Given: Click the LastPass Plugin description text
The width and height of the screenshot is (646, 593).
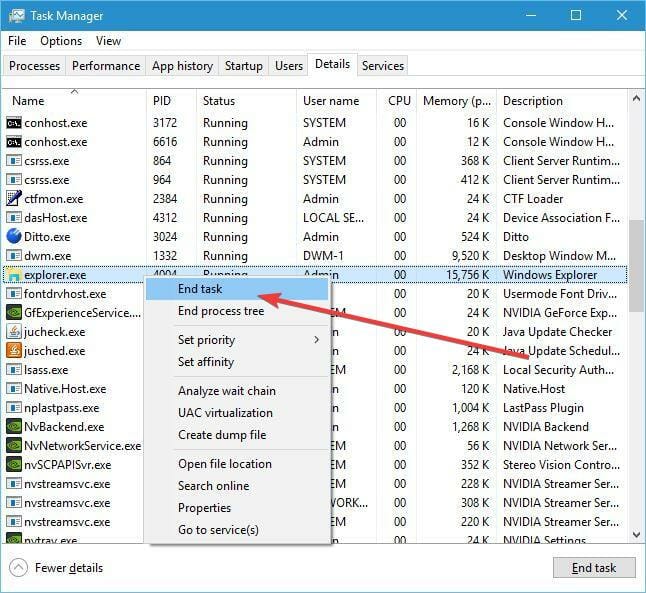Looking at the screenshot, I should pos(543,408).
